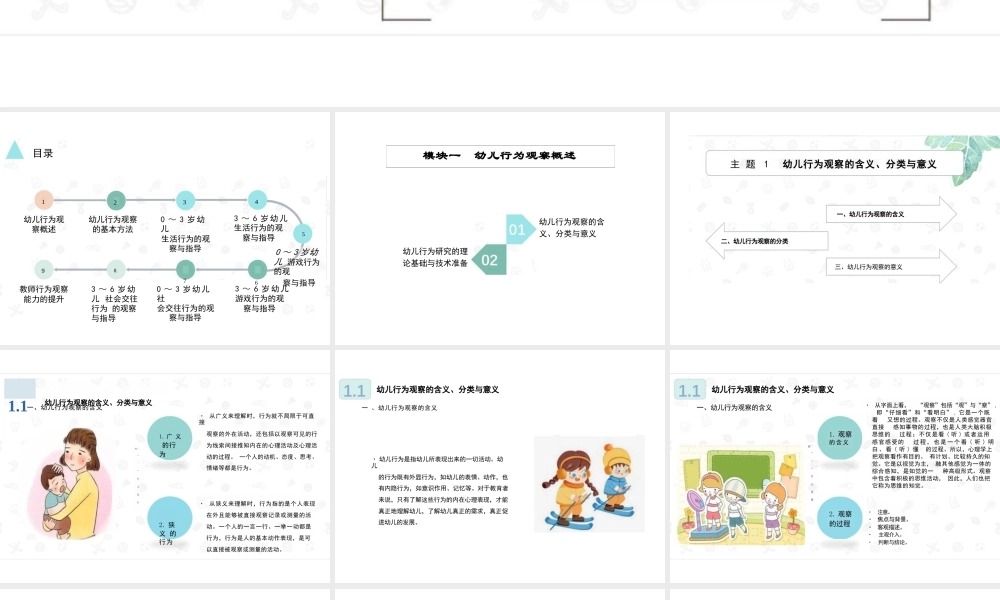The width and height of the screenshot is (1000, 600).
Task: Open the mother hugging child illustration
Action: tap(70, 483)
